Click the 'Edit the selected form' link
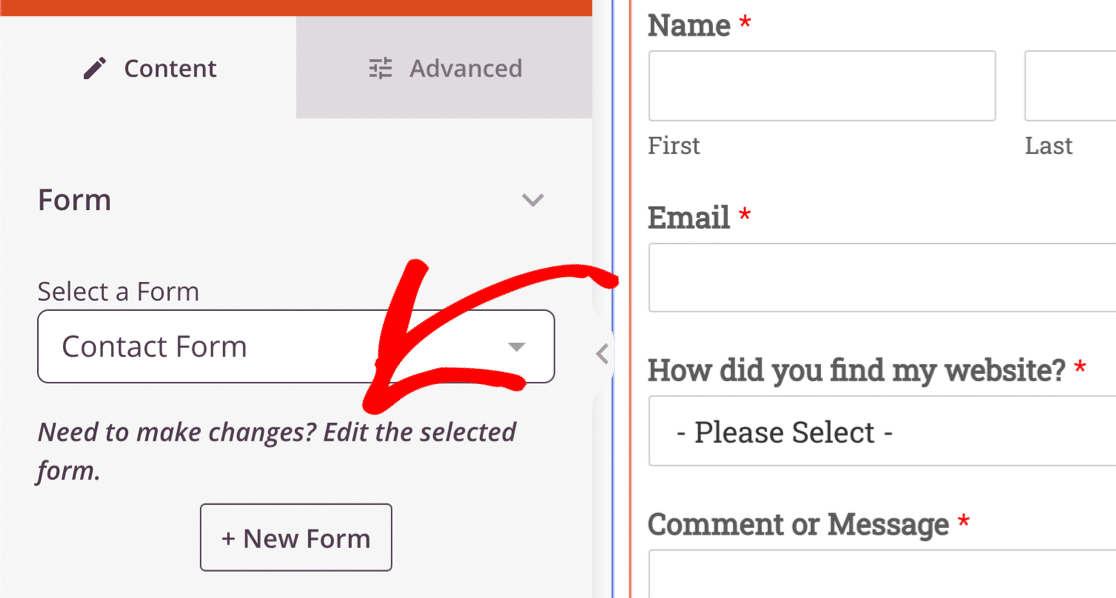The width and height of the screenshot is (1116, 598). [421, 432]
